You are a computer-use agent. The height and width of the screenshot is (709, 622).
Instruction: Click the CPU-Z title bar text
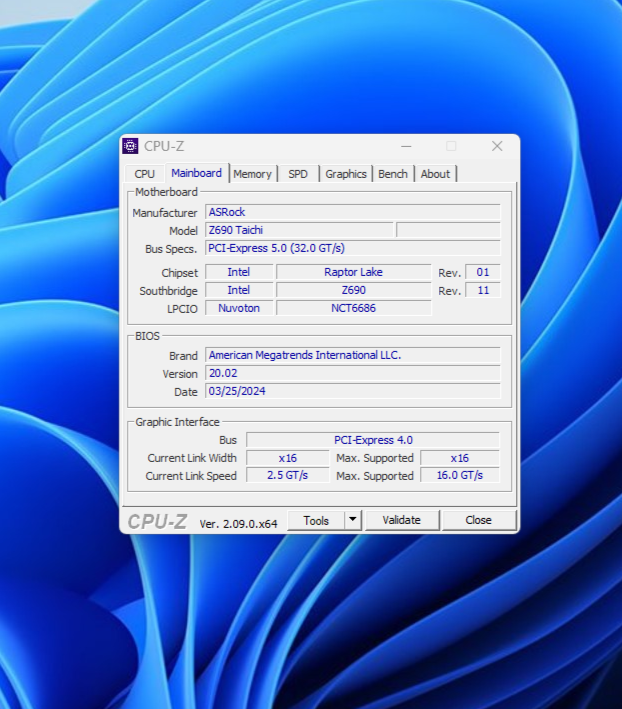(x=164, y=147)
